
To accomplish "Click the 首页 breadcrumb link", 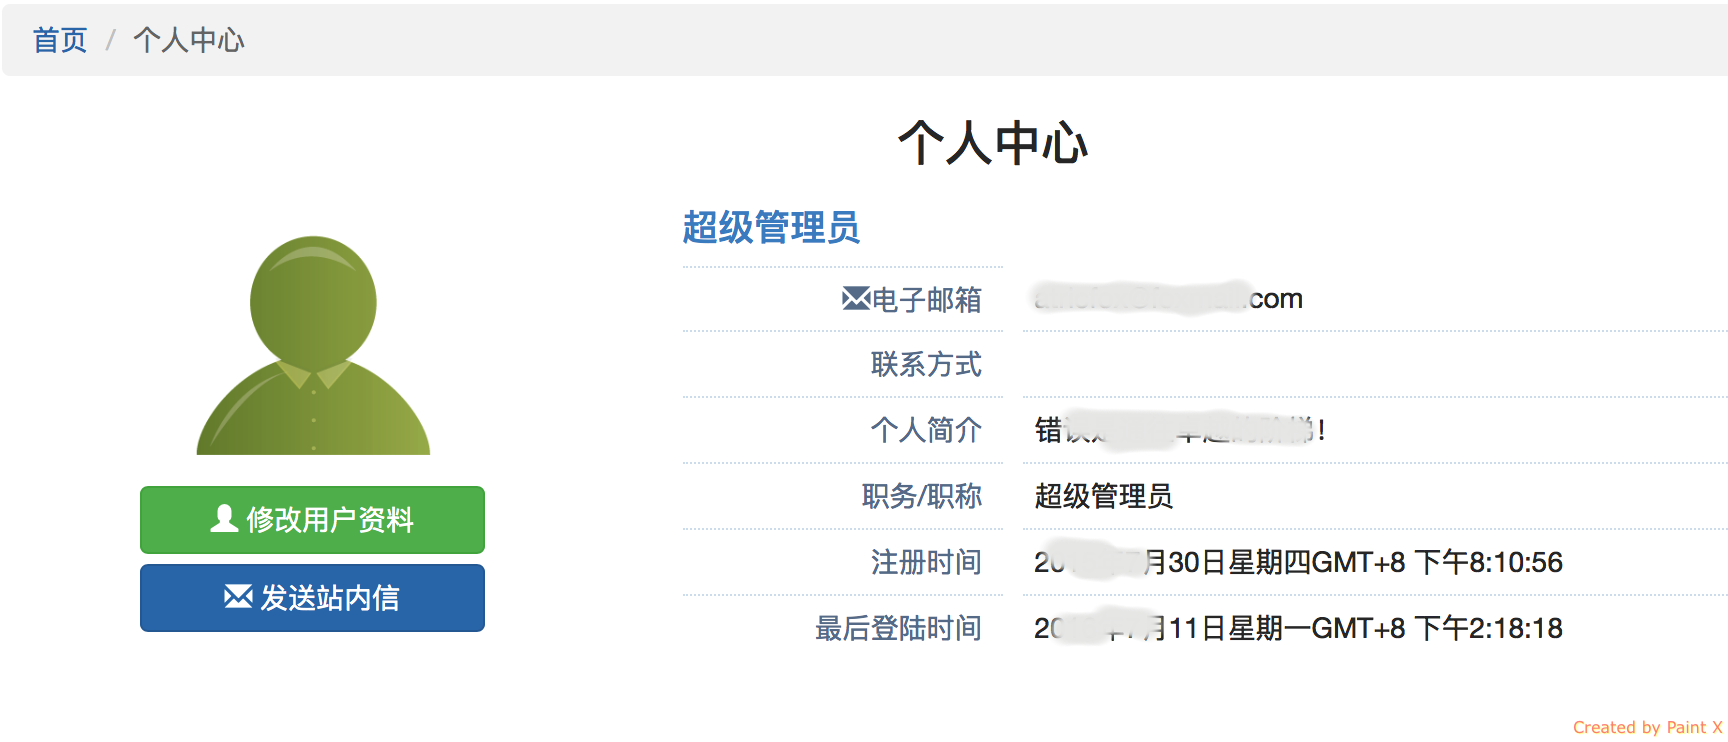I will click(x=60, y=40).
